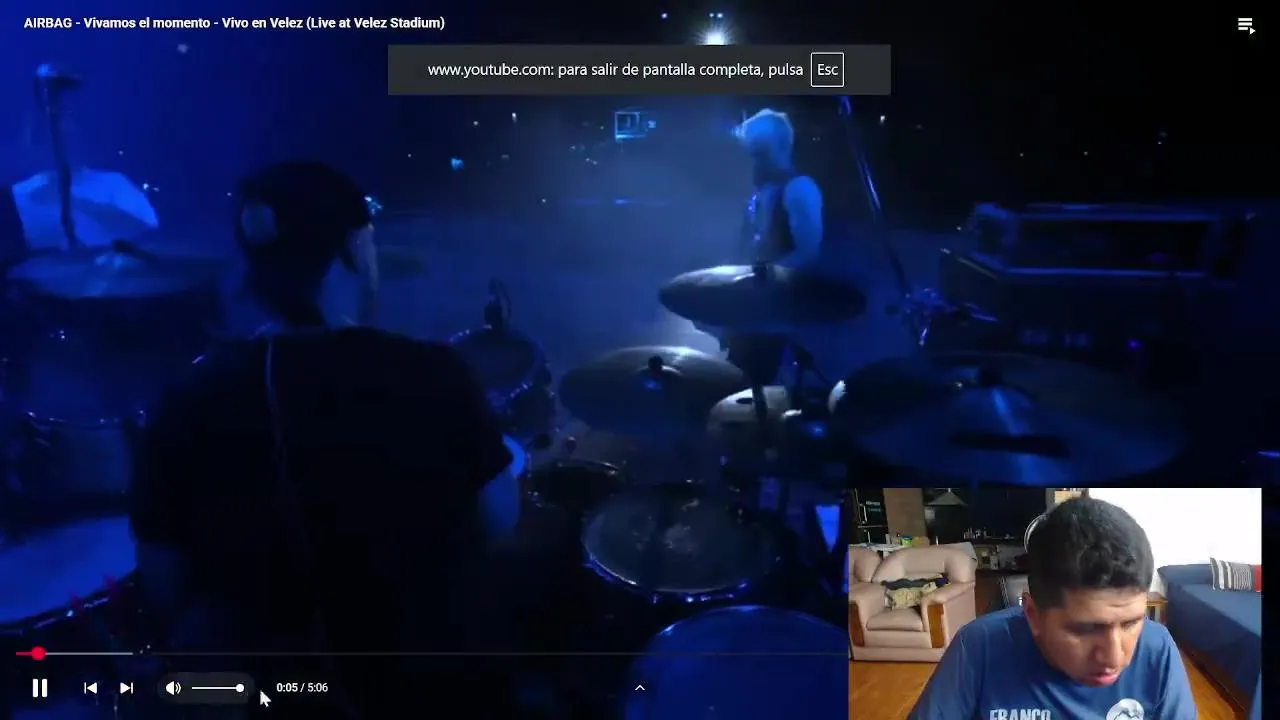Expand the upward chevron in the control bar
Screen dimensions: 1280x720
pos(640,688)
